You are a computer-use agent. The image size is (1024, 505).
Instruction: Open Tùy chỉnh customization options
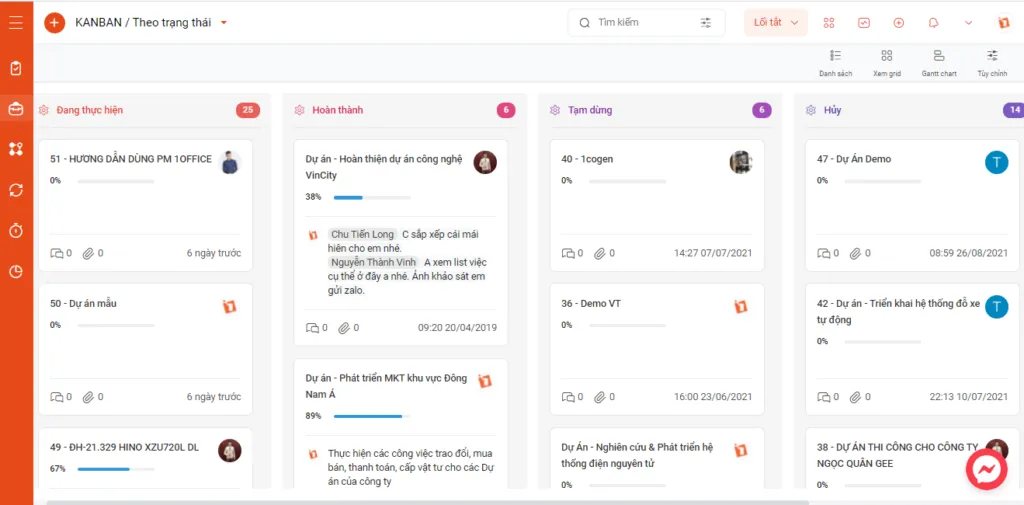pyautogui.click(x=992, y=63)
